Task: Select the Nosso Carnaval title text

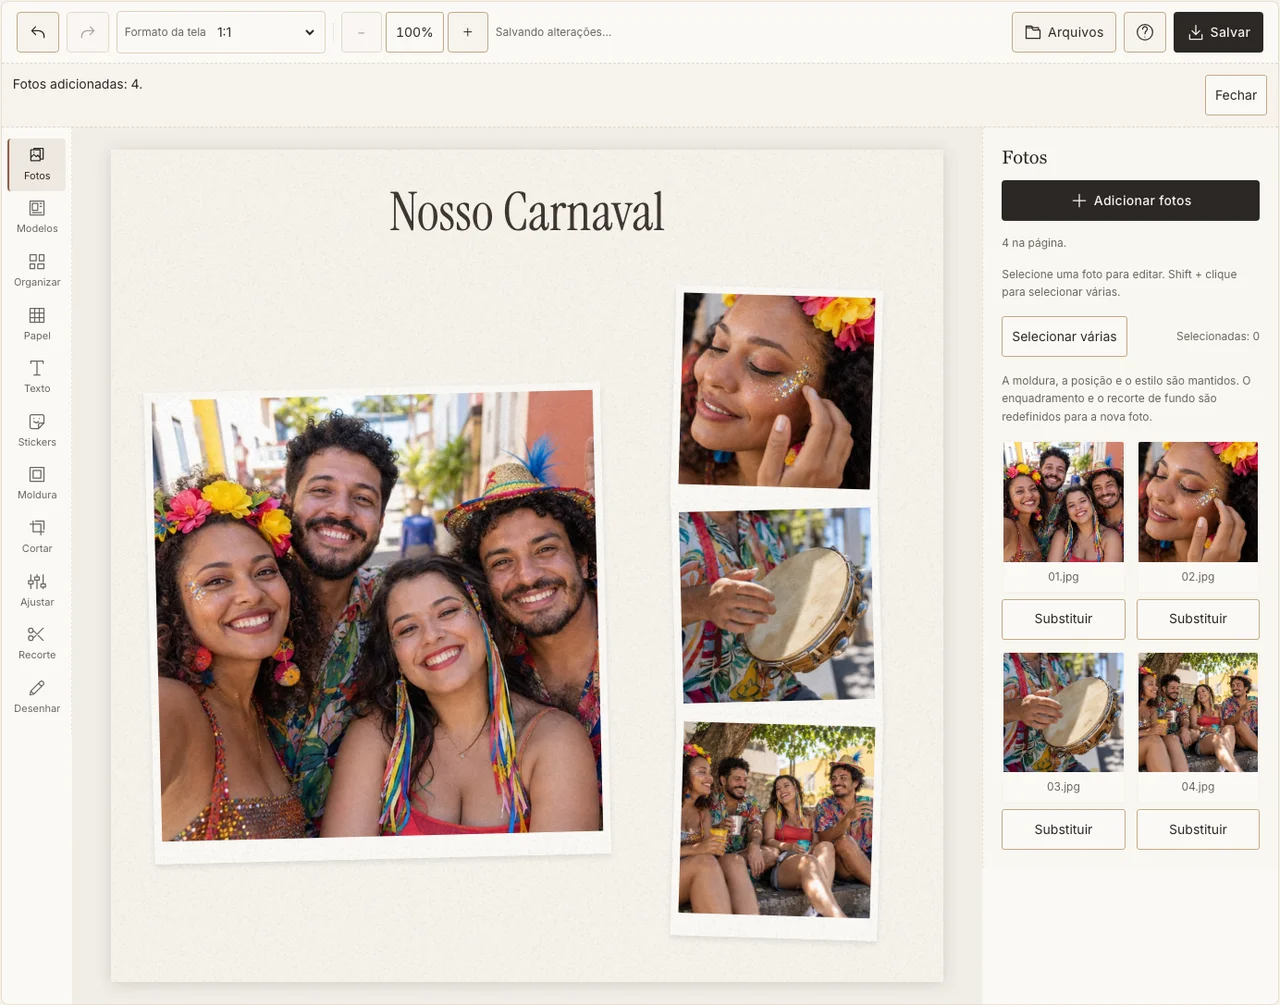Action: pos(527,212)
